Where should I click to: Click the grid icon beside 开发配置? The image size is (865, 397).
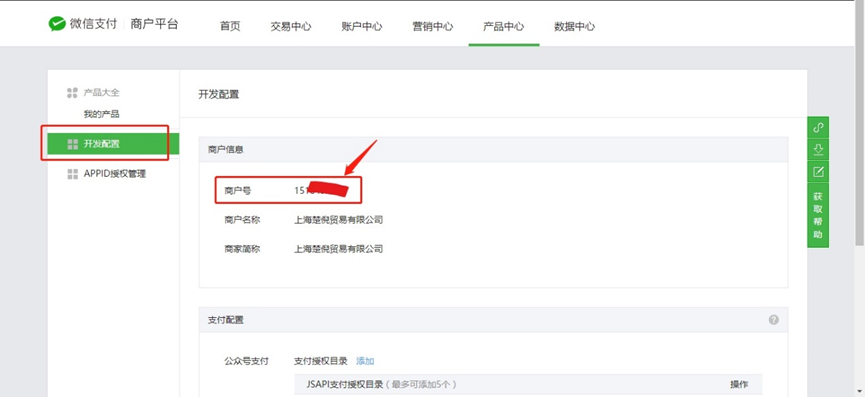[x=72, y=144]
